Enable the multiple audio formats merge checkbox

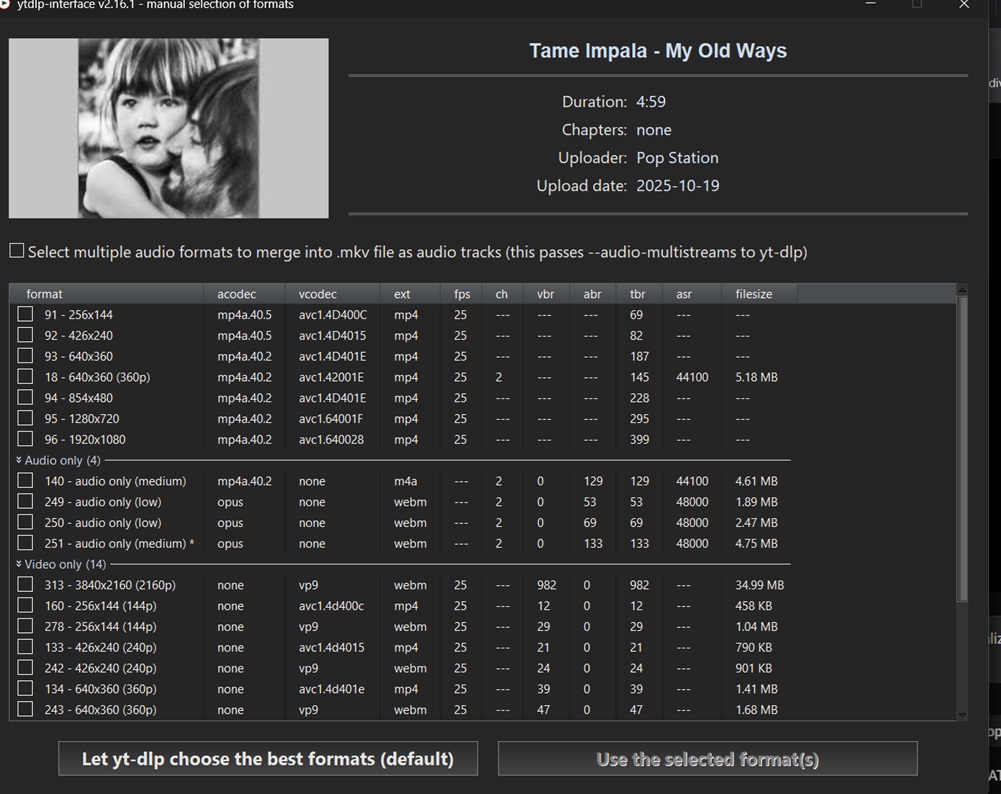tap(17, 251)
